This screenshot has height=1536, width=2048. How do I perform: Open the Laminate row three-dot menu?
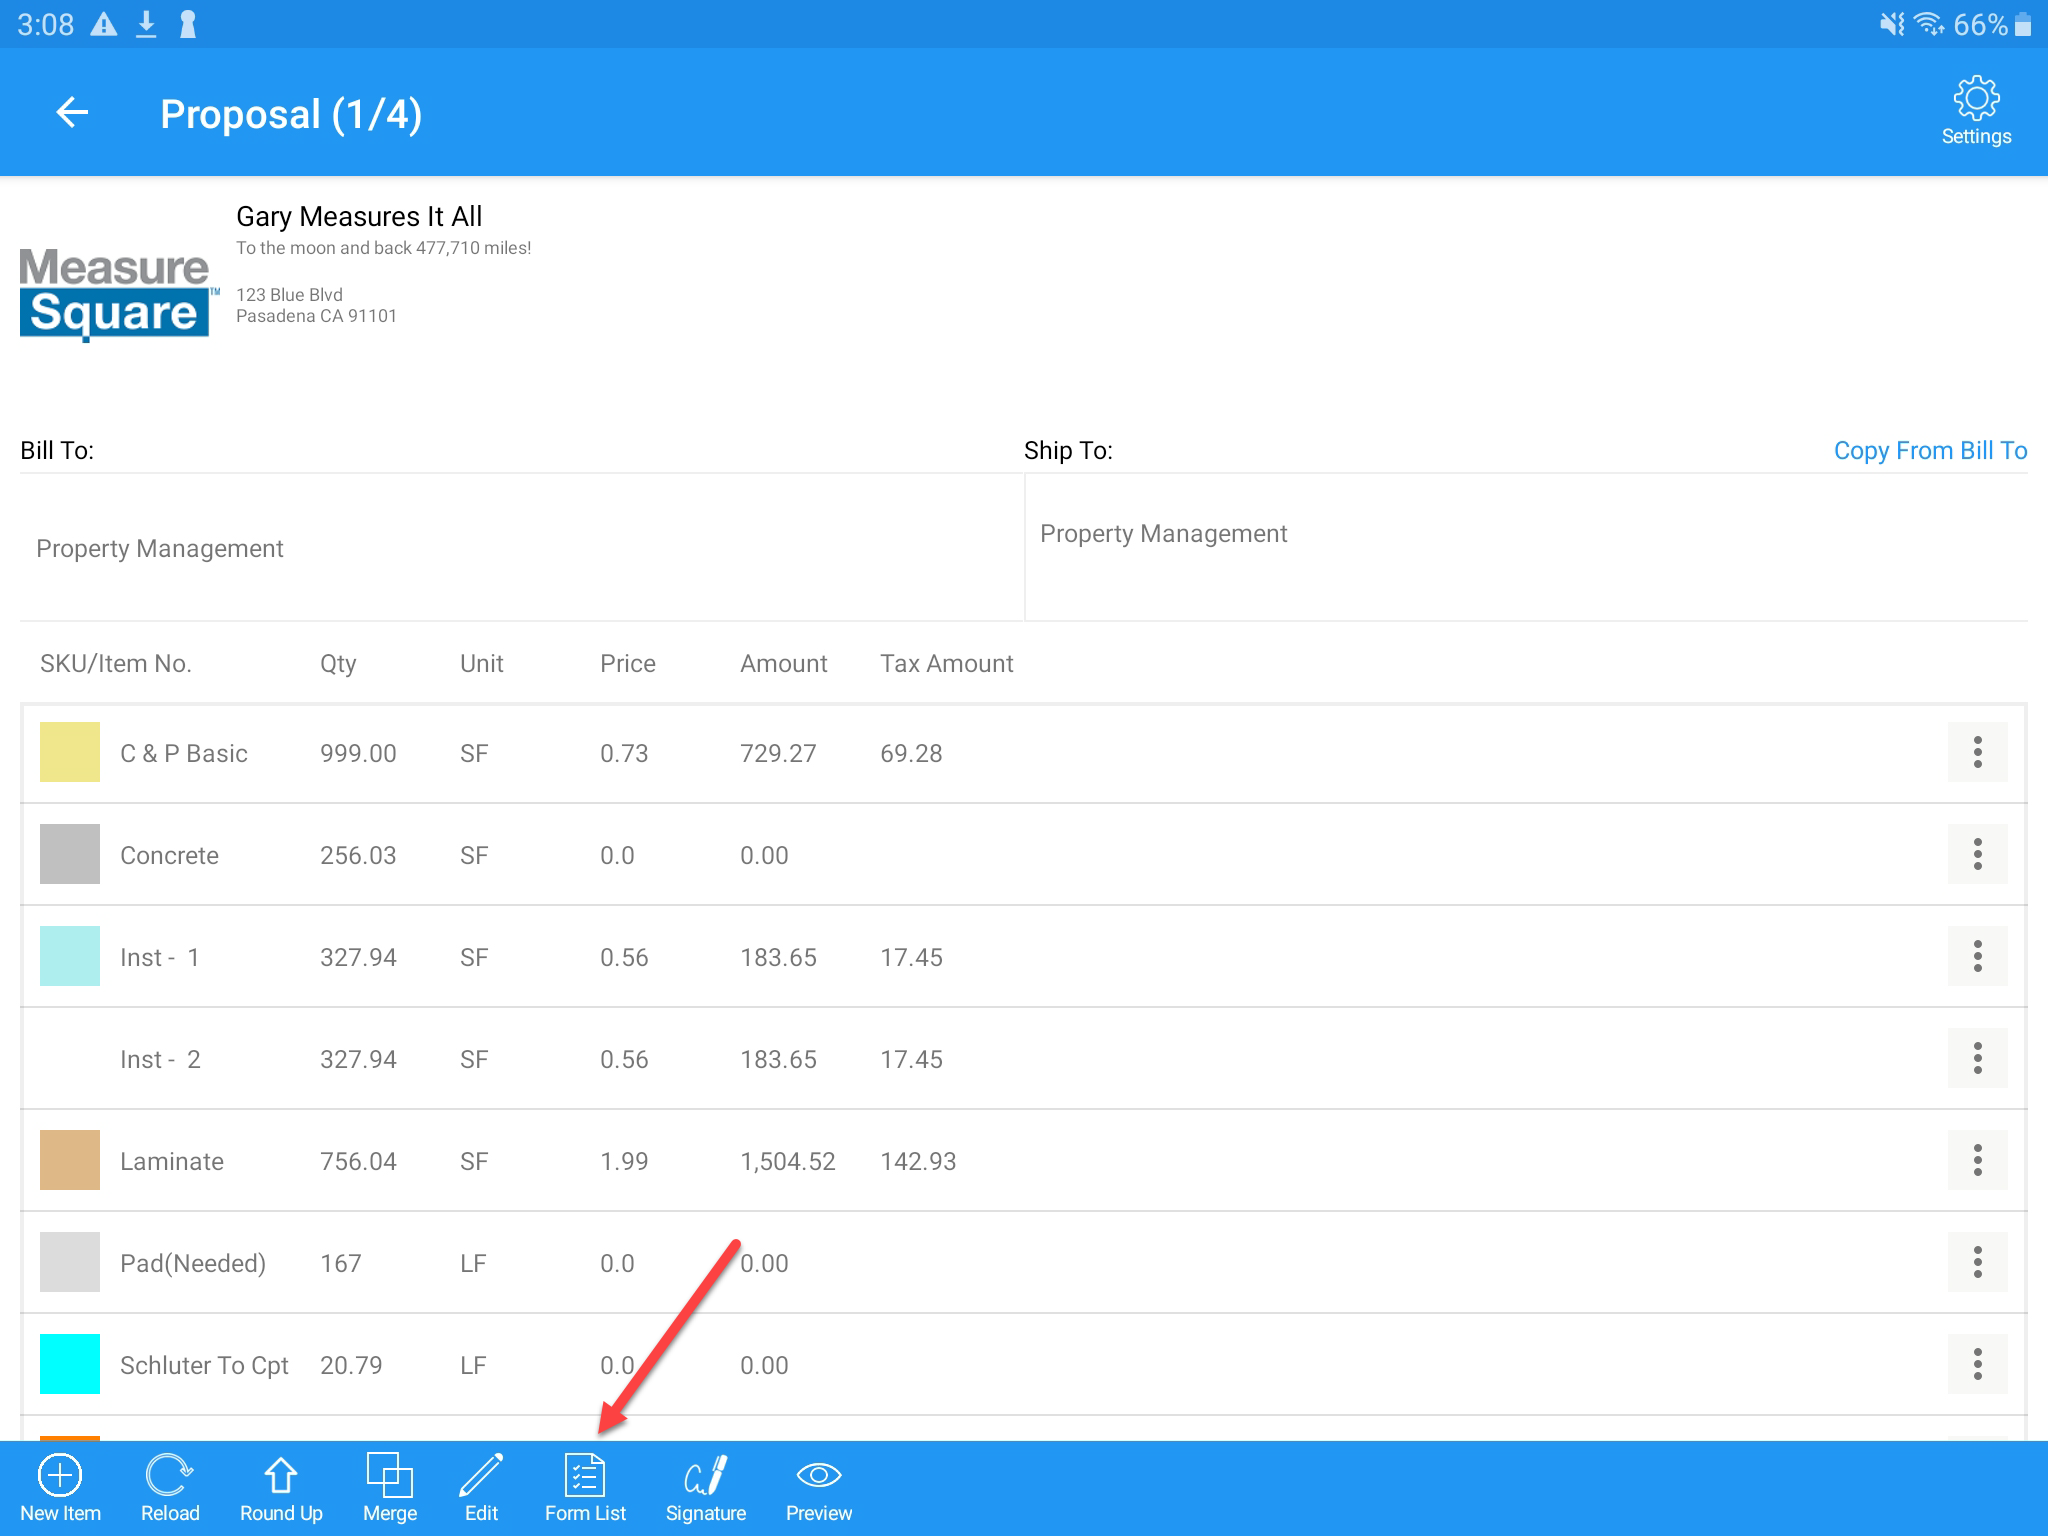[x=1977, y=1160]
